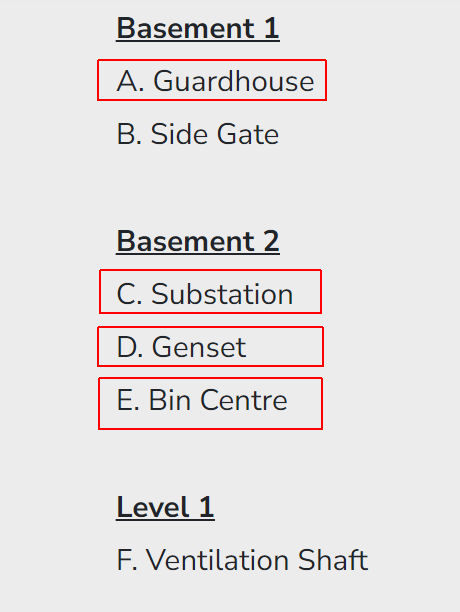The width and height of the screenshot is (460, 612).
Task: Click the word Gate in Side Gate
Action: coord(248,134)
